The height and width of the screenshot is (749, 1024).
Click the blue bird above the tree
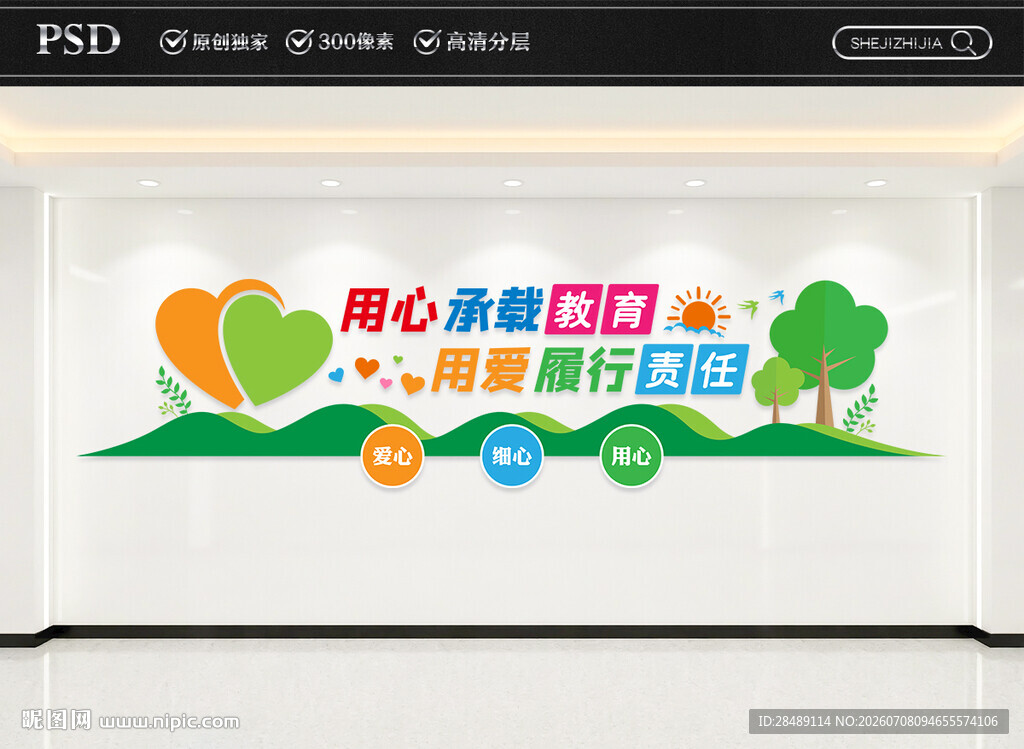[x=776, y=295]
